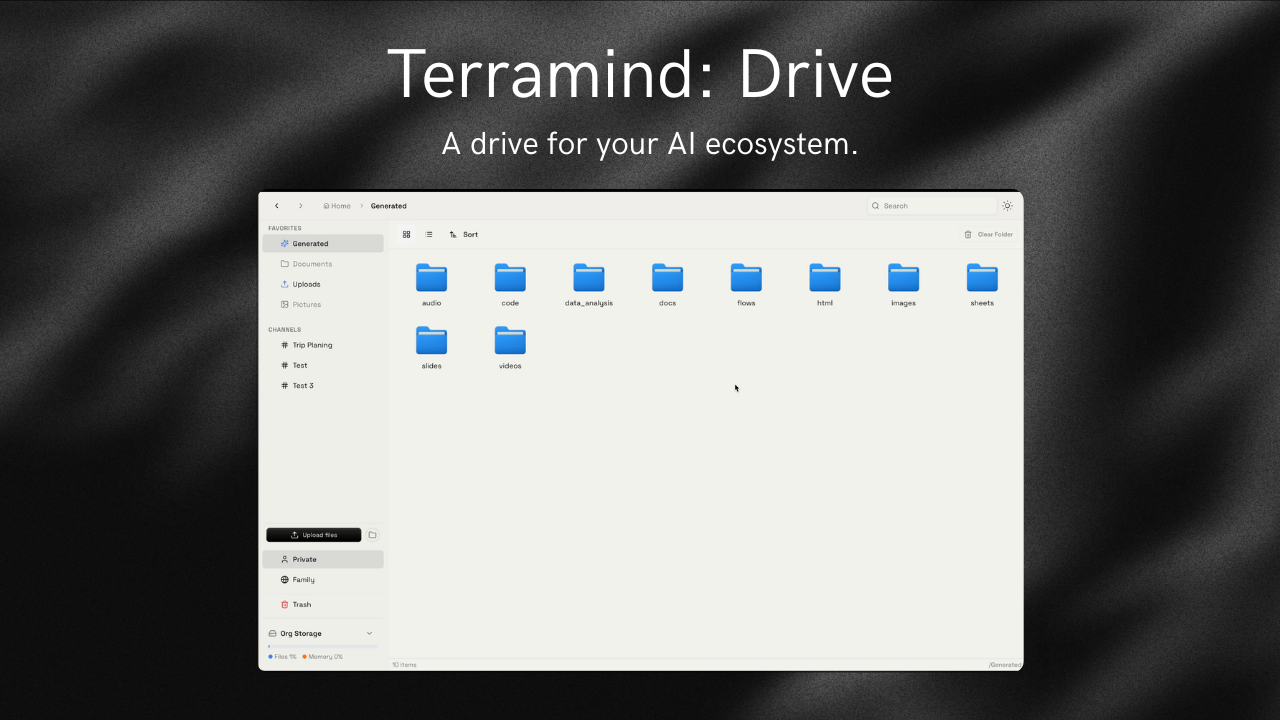Click the /Generated path in status bar
The width and height of the screenshot is (1280, 720).
click(x=1004, y=664)
